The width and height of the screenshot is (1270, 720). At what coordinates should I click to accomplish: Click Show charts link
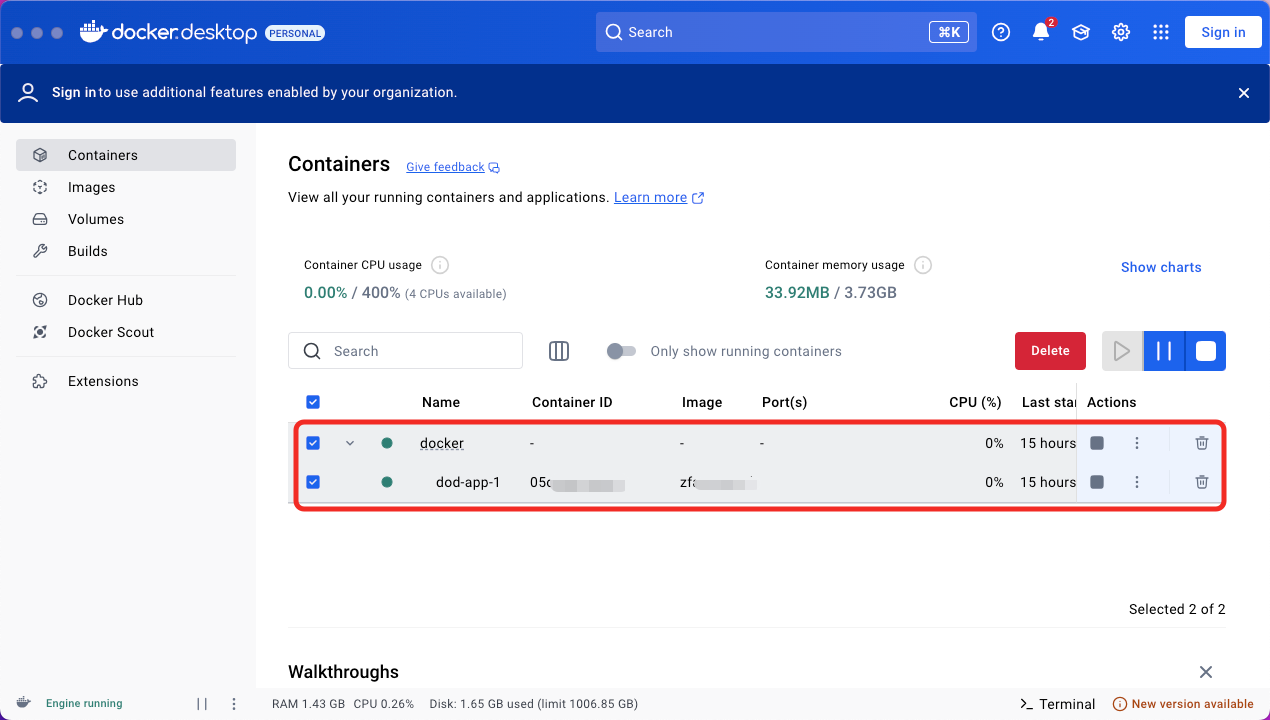[1161, 267]
